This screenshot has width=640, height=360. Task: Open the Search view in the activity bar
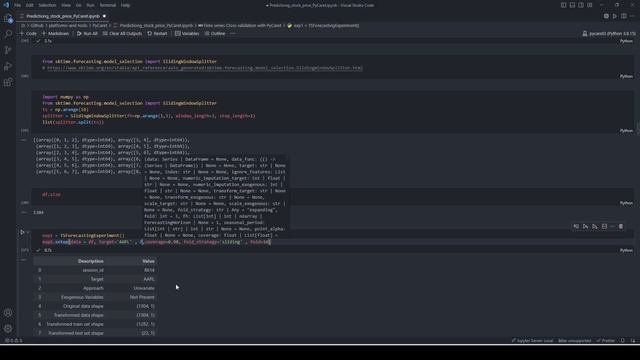[x=8, y=34]
